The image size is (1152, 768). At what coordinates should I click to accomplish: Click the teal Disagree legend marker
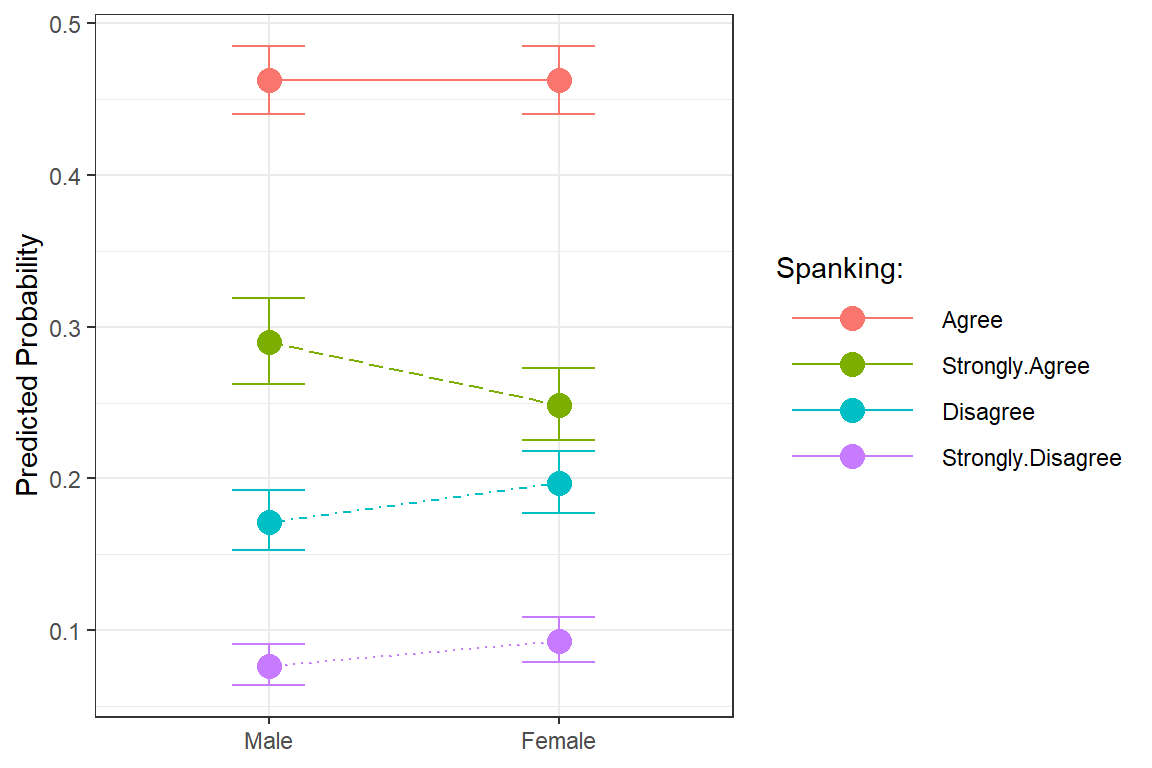click(852, 411)
